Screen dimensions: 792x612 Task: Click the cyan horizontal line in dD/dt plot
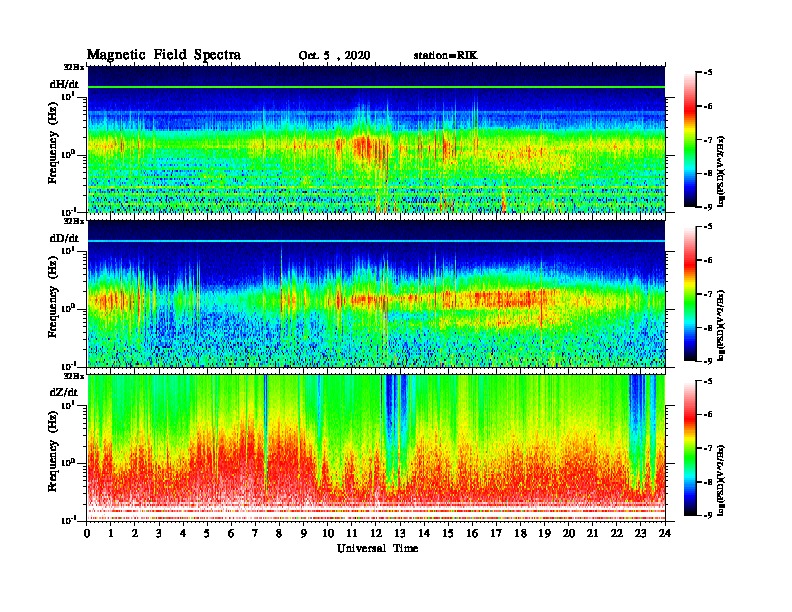click(376, 241)
